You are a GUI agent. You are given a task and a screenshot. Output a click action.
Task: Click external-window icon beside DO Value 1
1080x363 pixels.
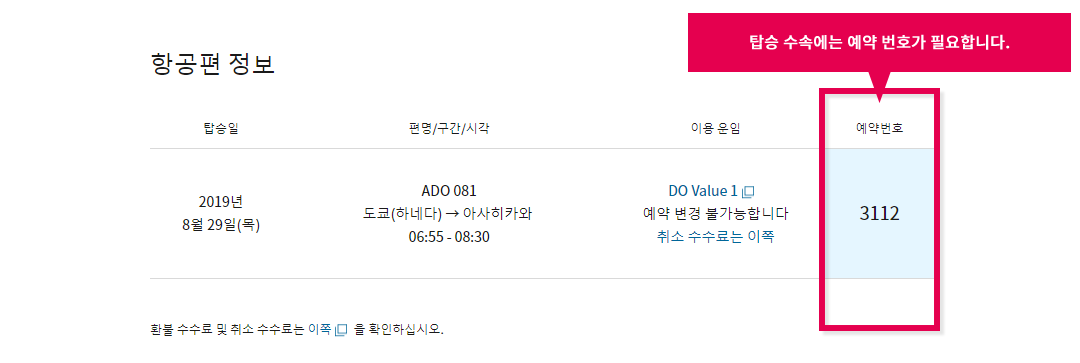point(749,191)
